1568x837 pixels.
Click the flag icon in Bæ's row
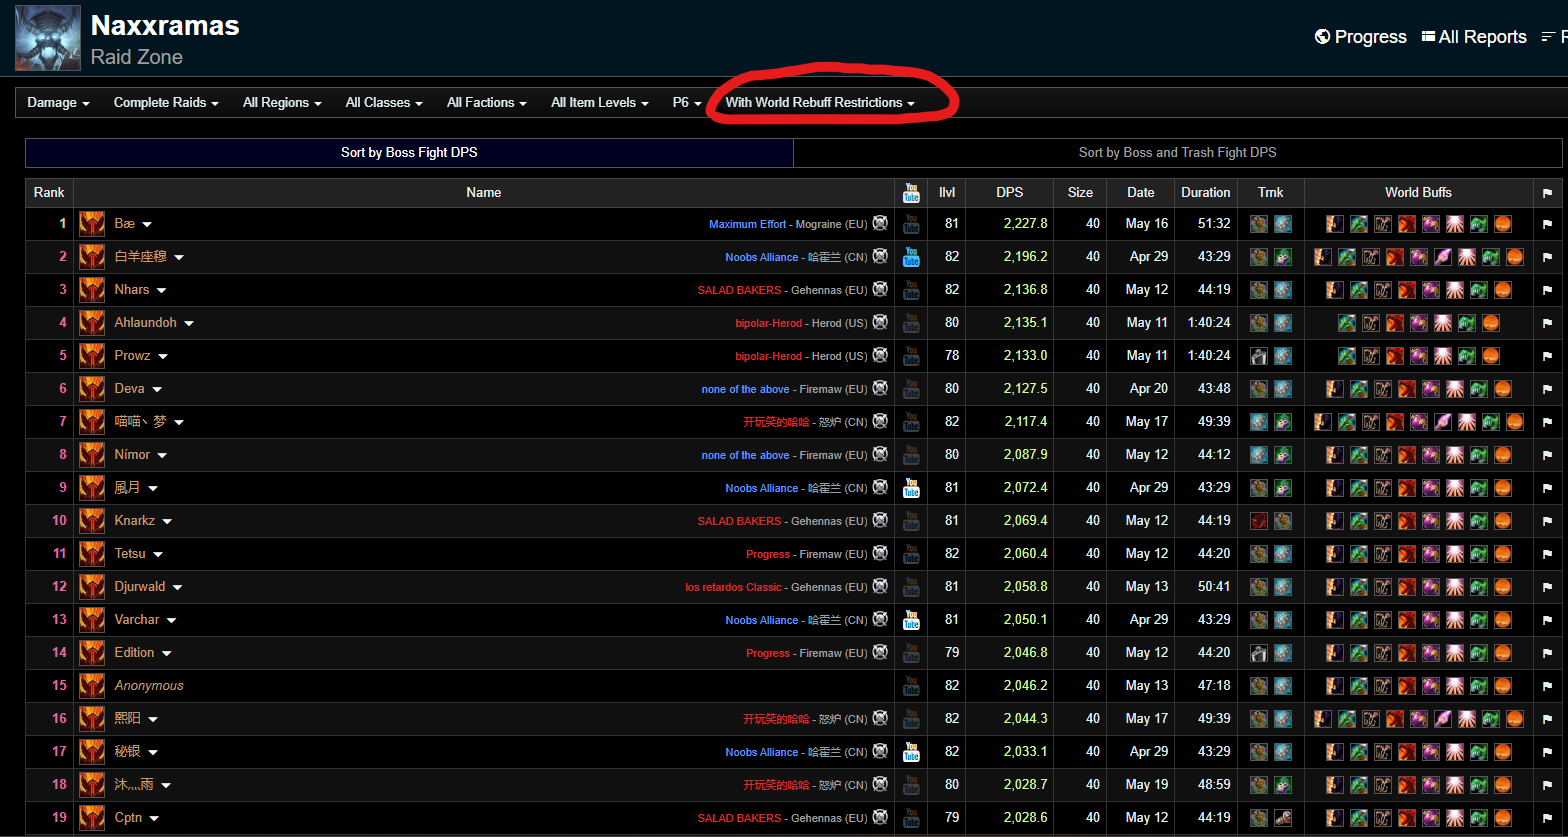point(1547,224)
